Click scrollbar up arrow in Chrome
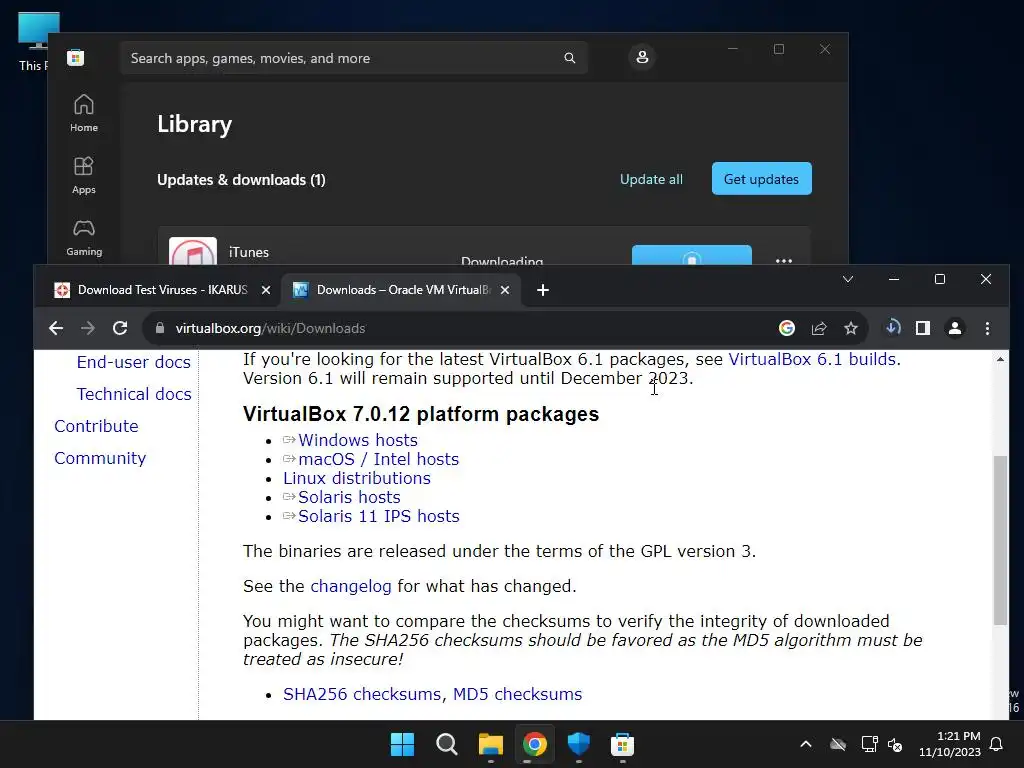Screen dimensions: 1024x768 1000,359
